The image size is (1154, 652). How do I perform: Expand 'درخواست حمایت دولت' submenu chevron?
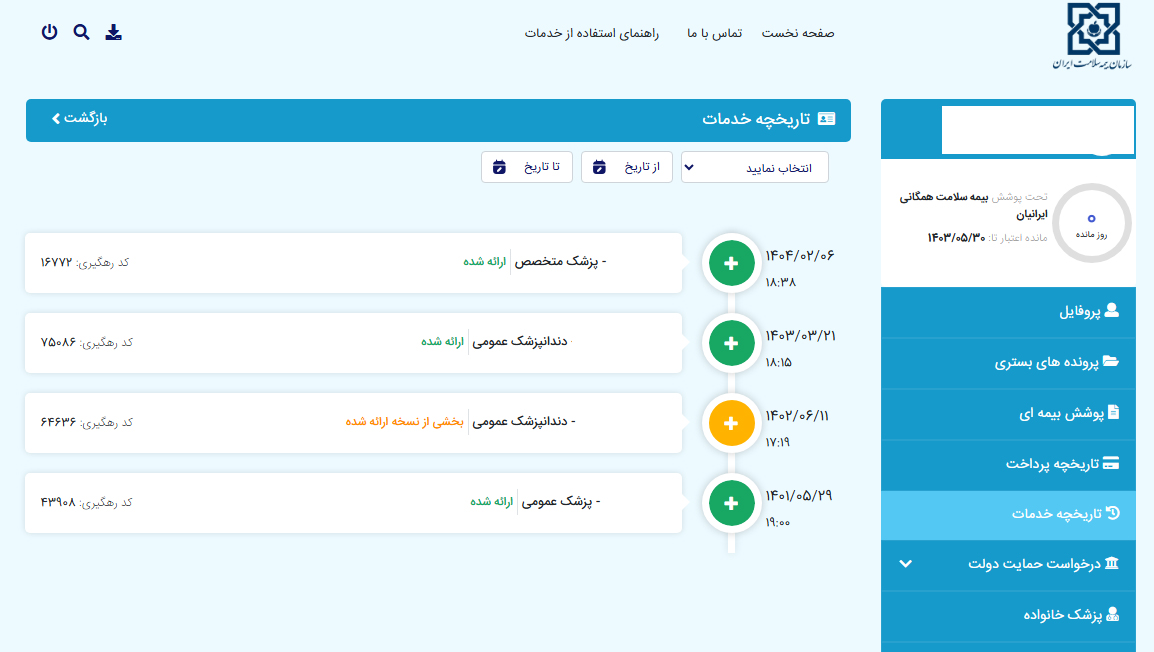(x=905, y=564)
